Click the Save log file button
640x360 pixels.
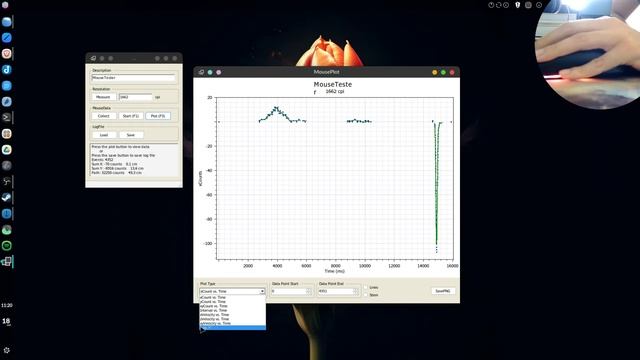click(131, 135)
